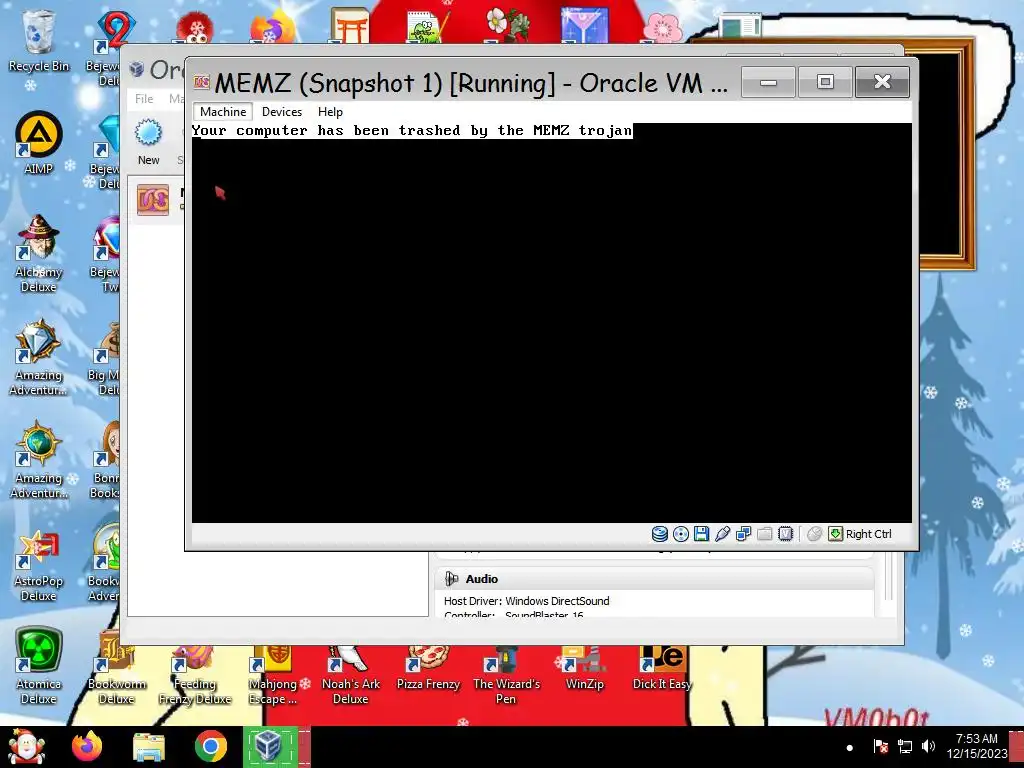Select the AstroPop Deluxe desktop shortcut
The height and width of the screenshot is (768, 1024).
pyautogui.click(x=39, y=563)
